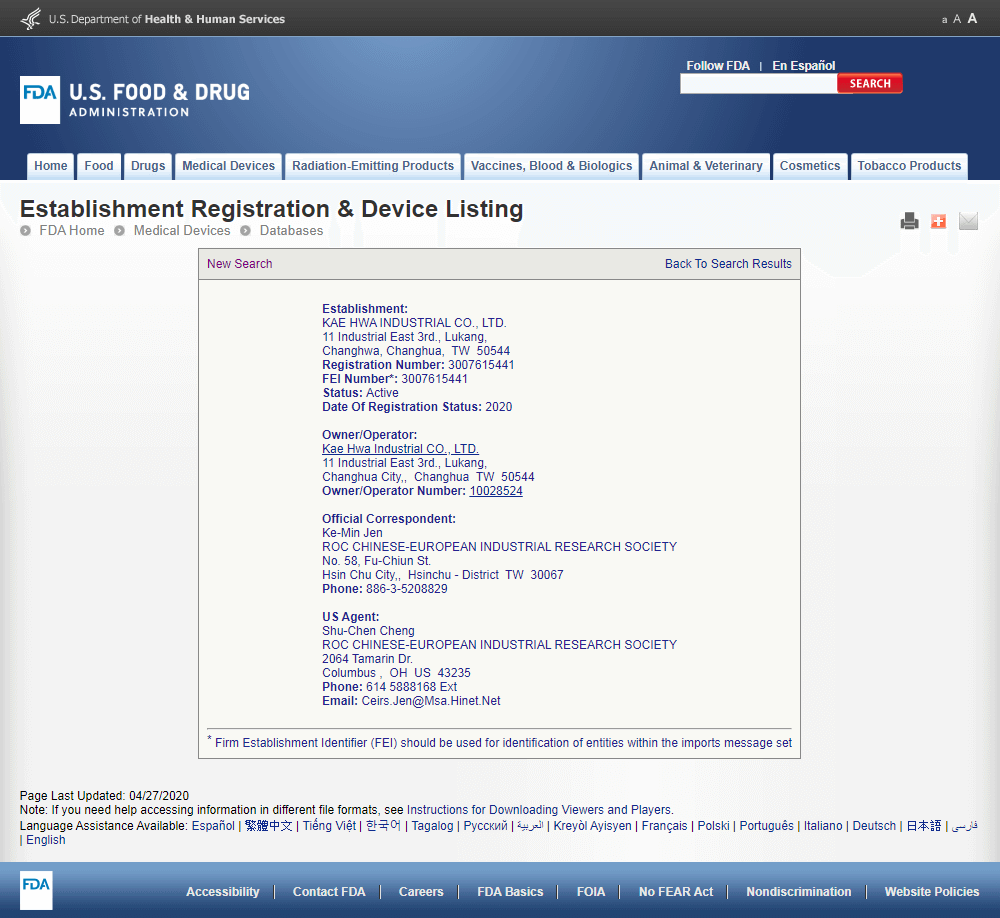This screenshot has height=918, width=1000.
Task: Go to Tobacco Products tab
Action: tap(909, 166)
